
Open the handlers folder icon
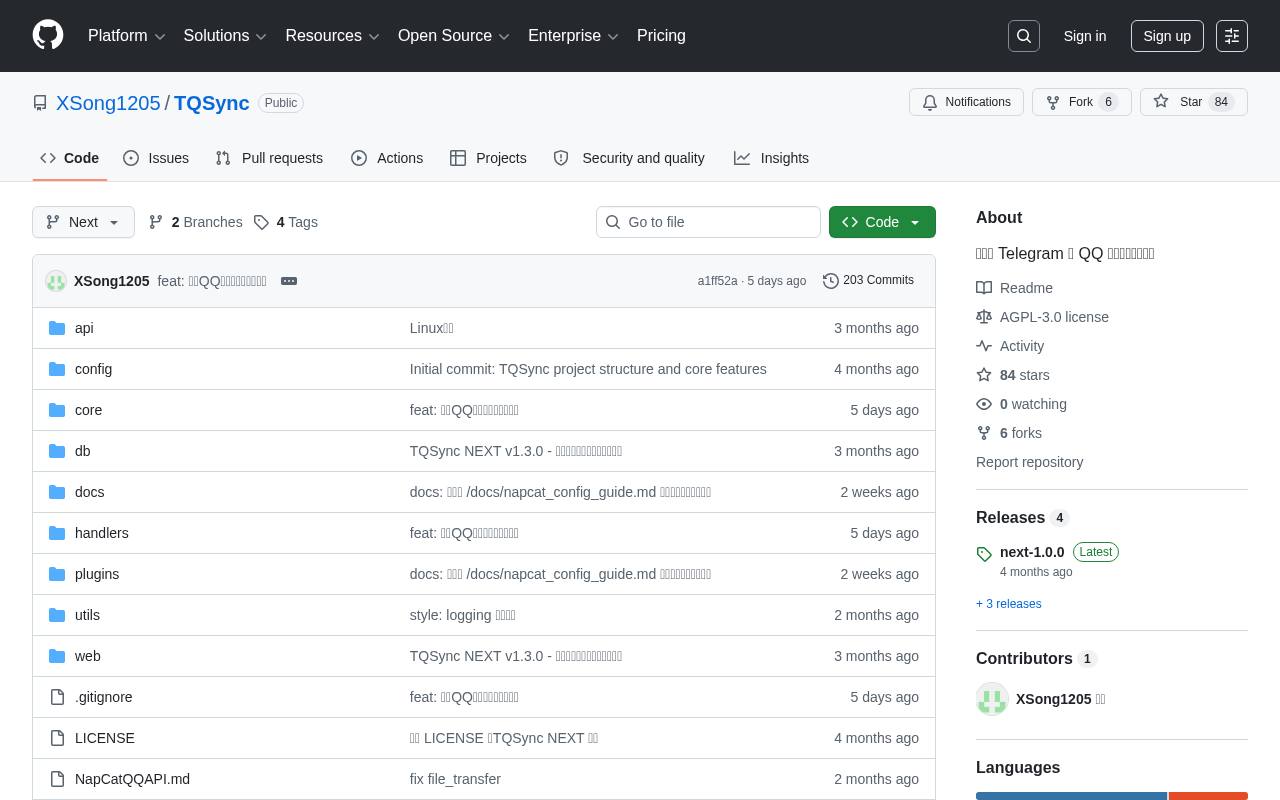tap(57, 533)
